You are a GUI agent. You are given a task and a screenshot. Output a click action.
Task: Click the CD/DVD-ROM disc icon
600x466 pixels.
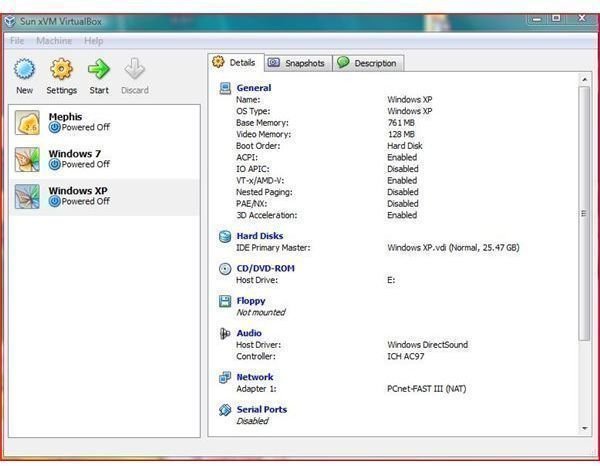click(225, 269)
